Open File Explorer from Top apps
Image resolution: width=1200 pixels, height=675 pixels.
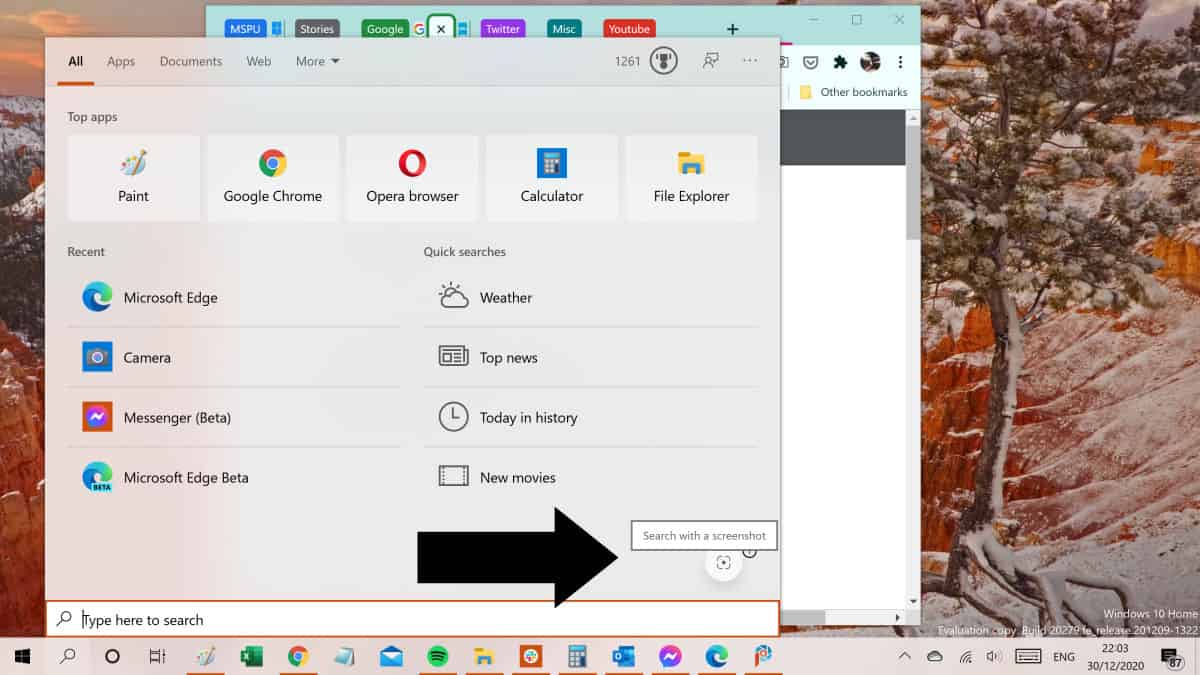(x=691, y=178)
